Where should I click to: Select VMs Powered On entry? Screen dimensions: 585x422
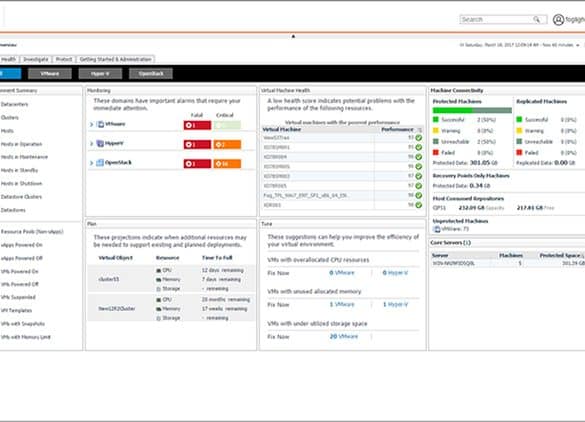pos(20,272)
